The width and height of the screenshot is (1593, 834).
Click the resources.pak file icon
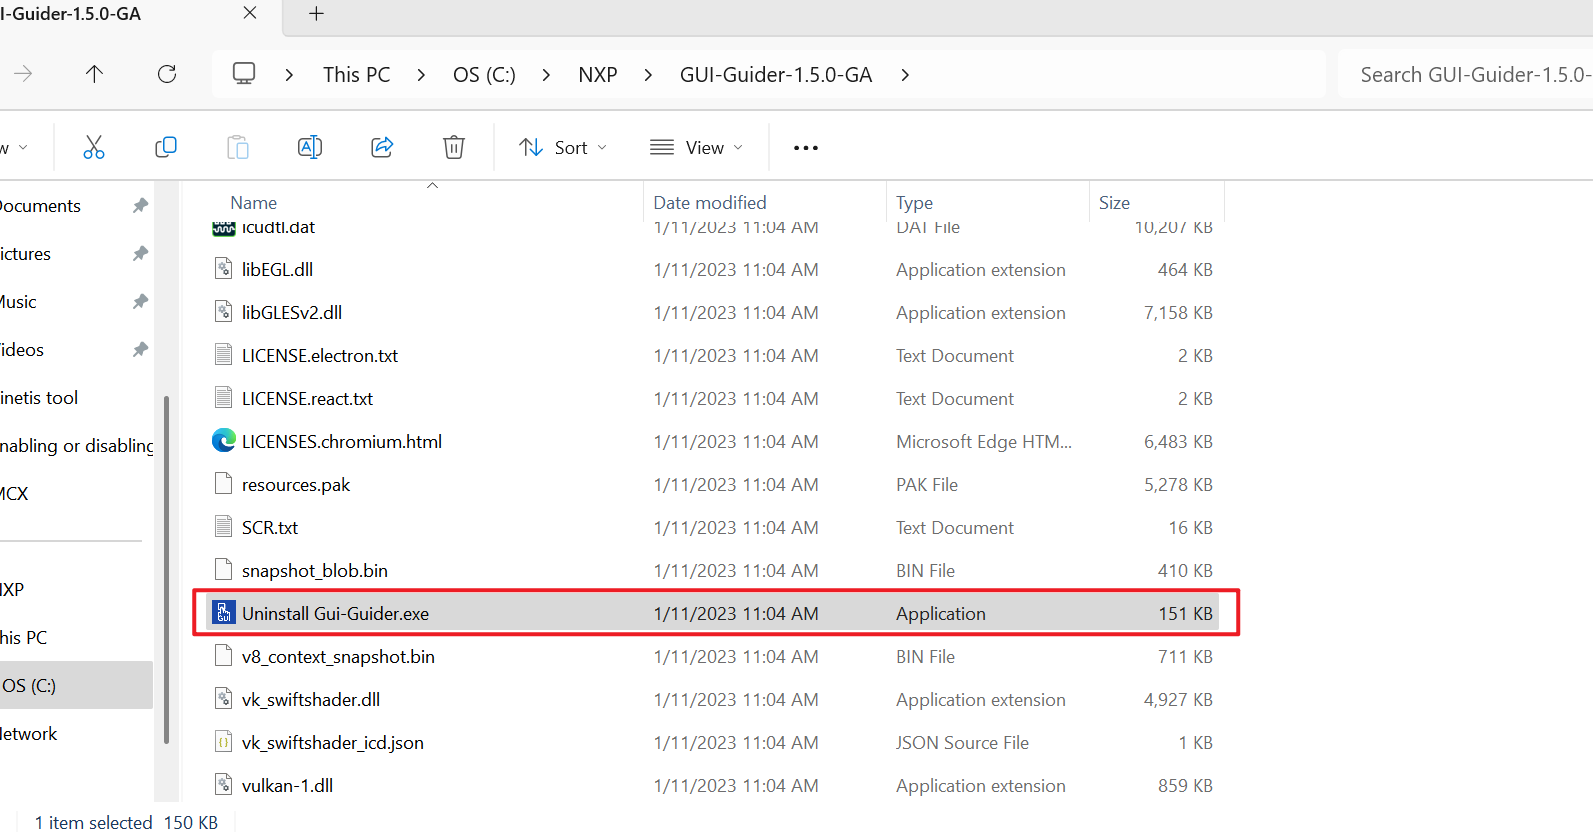tap(224, 483)
